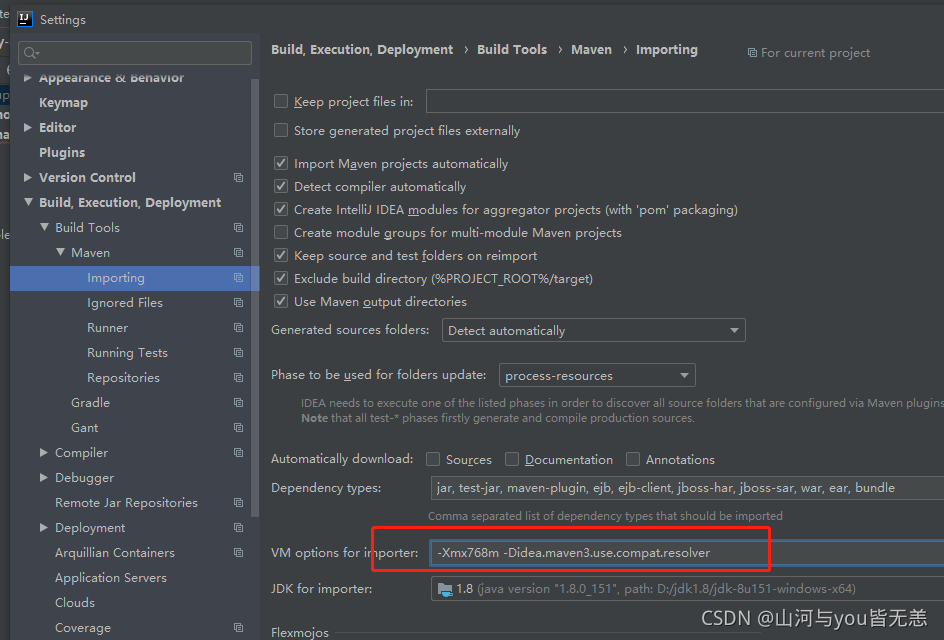944x640 pixels.
Task: Toggle Use Maven output directories checkbox
Action: [x=281, y=301]
